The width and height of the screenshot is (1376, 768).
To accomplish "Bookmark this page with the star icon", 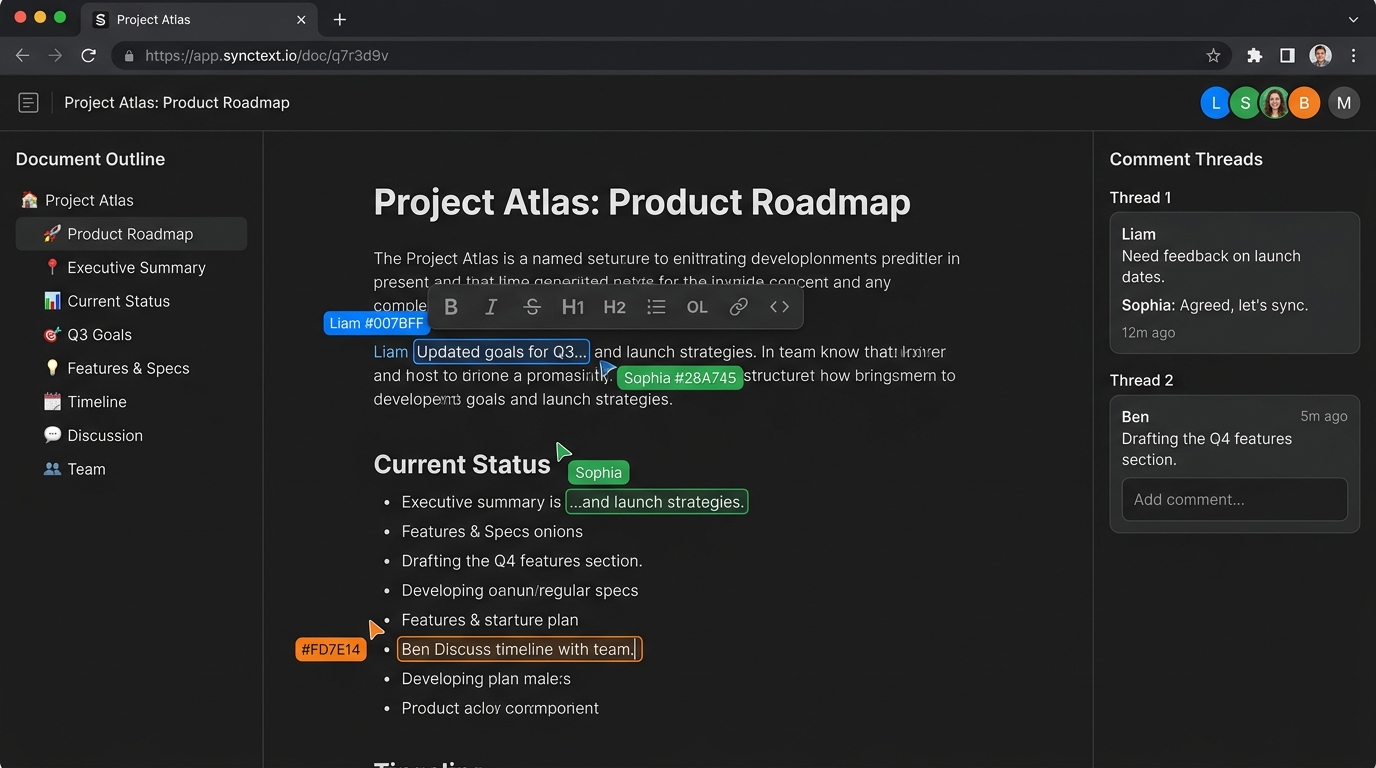I will (1213, 56).
